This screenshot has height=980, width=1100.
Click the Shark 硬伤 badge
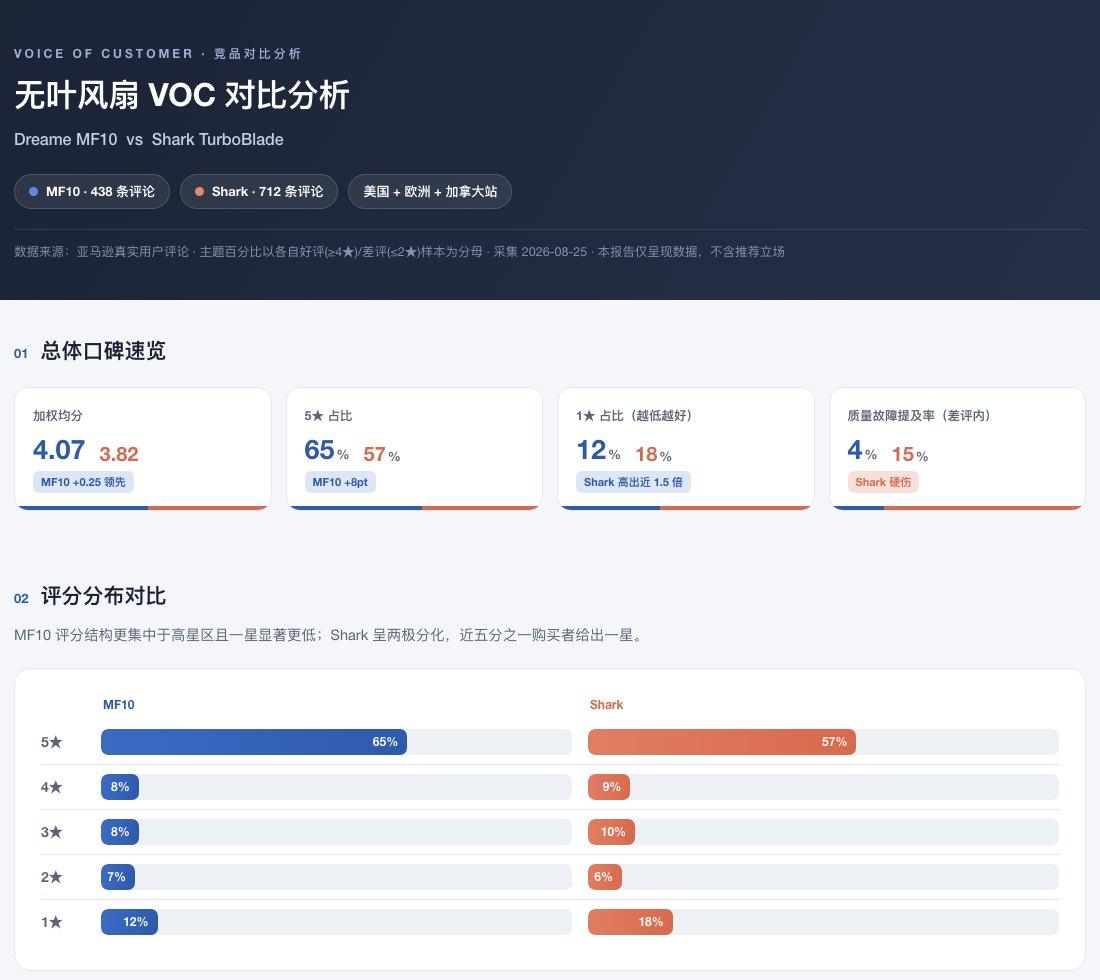(x=883, y=482)
